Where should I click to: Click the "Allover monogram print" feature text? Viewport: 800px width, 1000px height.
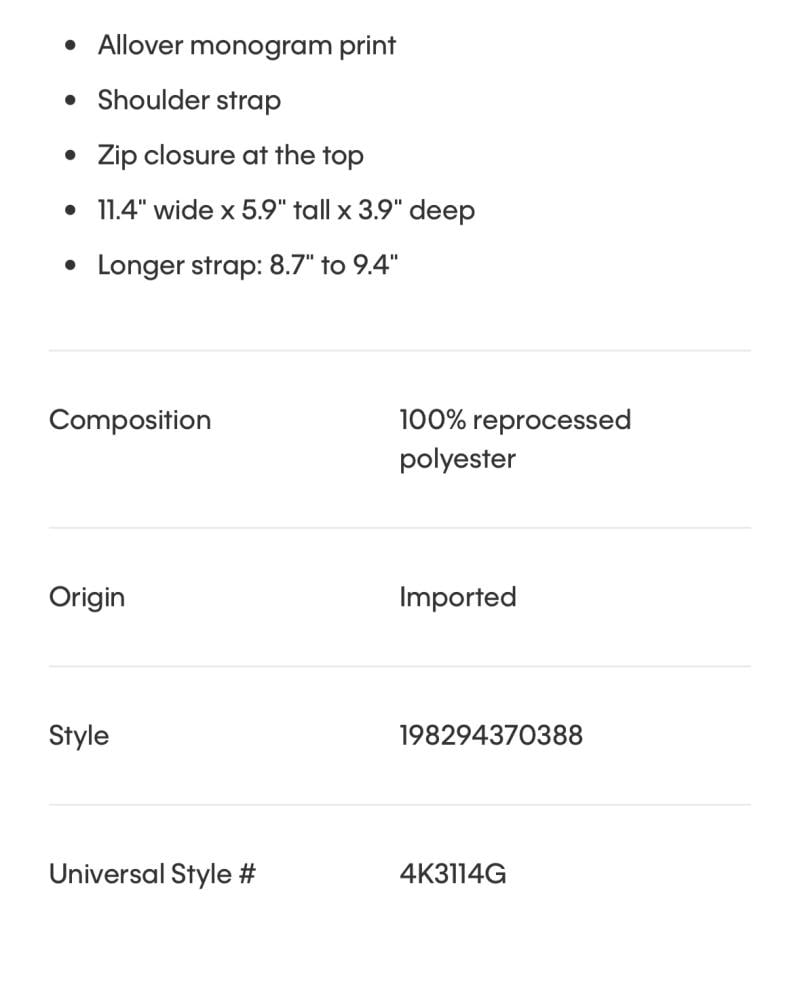[x=246, y=46]
